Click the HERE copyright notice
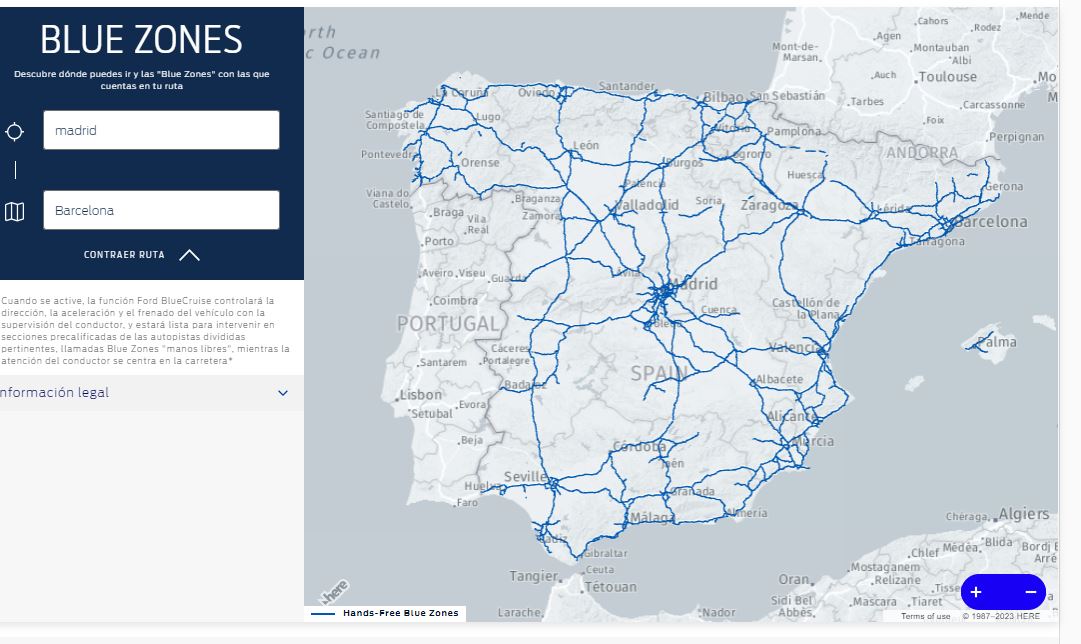Image resolution: width=1081 pixels, height=644 pixels. click(1001, 616)
